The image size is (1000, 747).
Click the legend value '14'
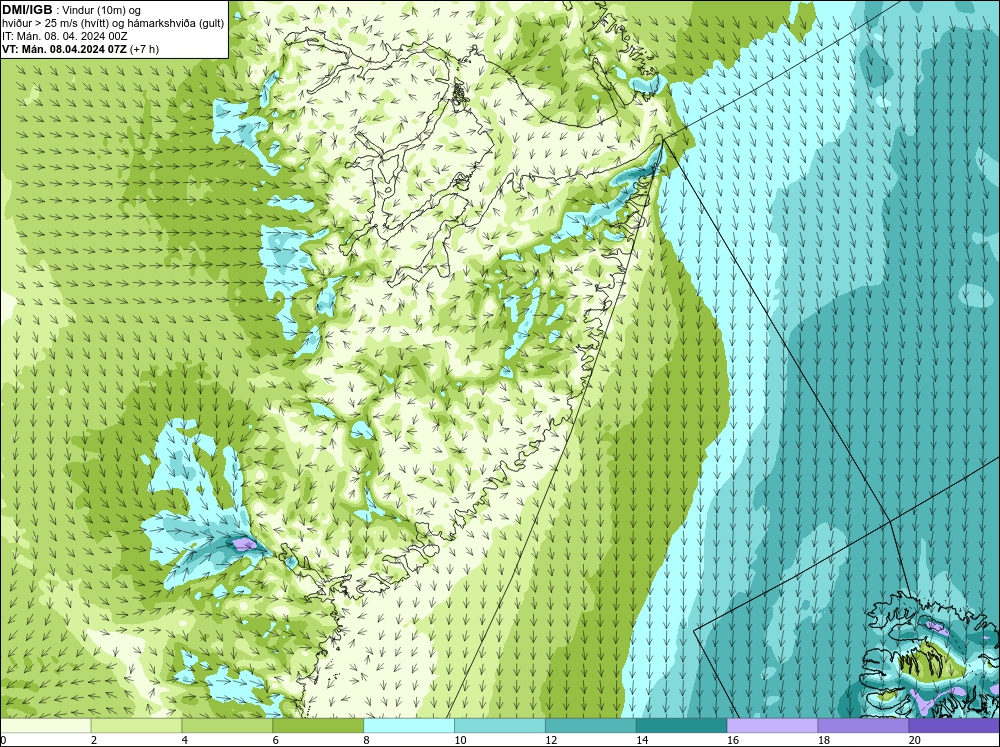[x=642, y=740]
